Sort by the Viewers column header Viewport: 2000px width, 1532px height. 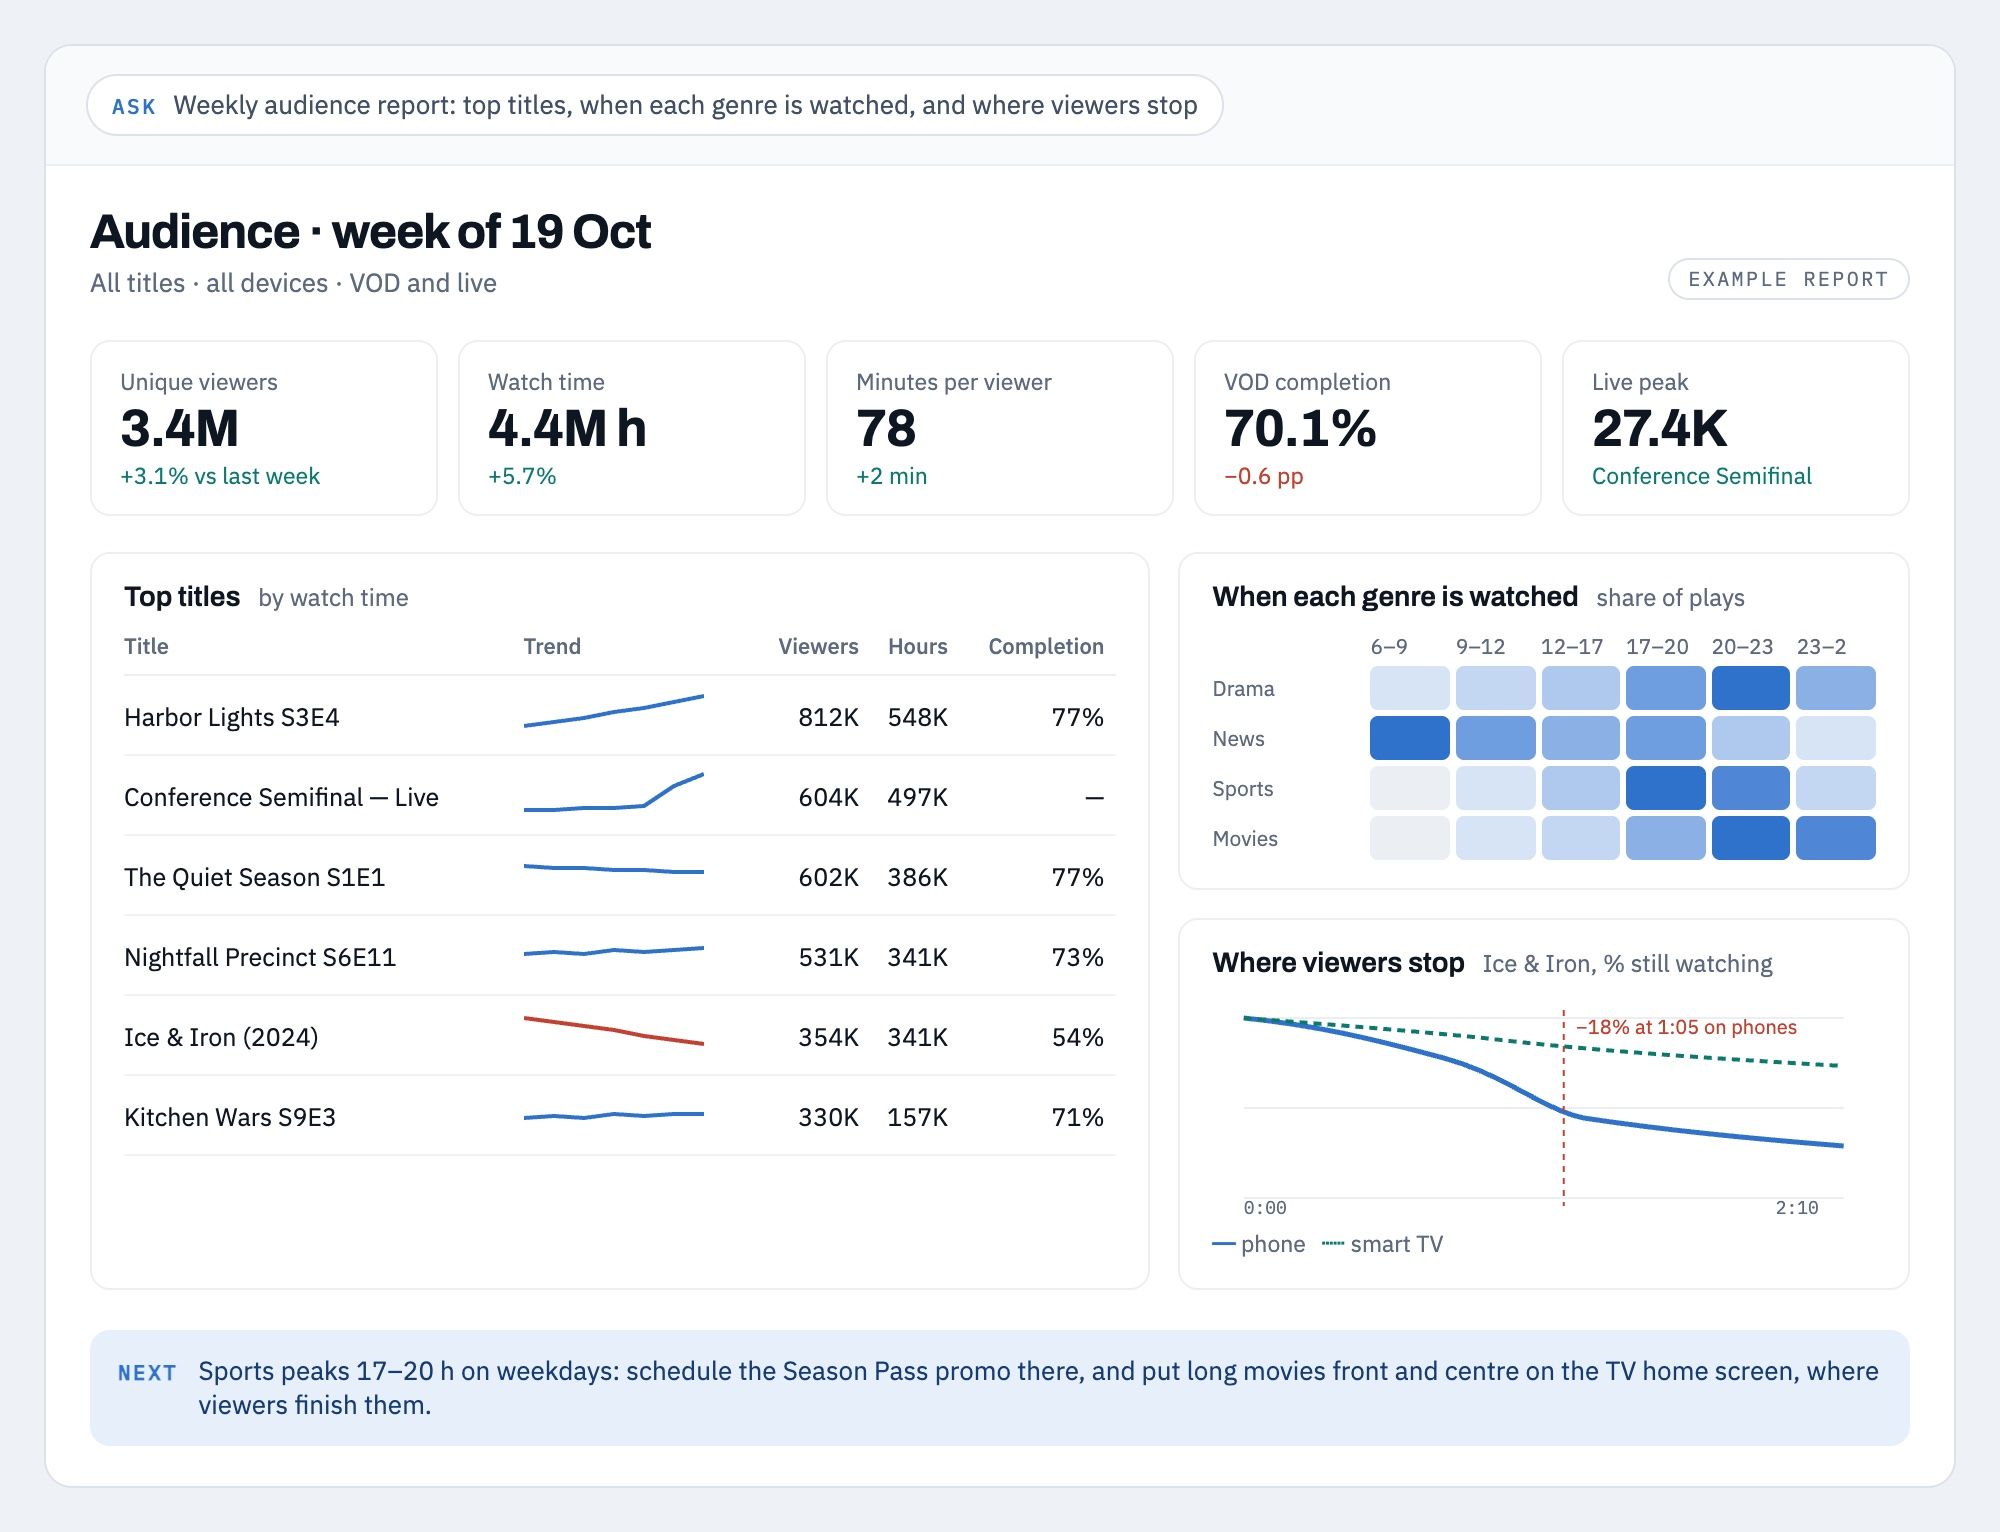point(818,646)
